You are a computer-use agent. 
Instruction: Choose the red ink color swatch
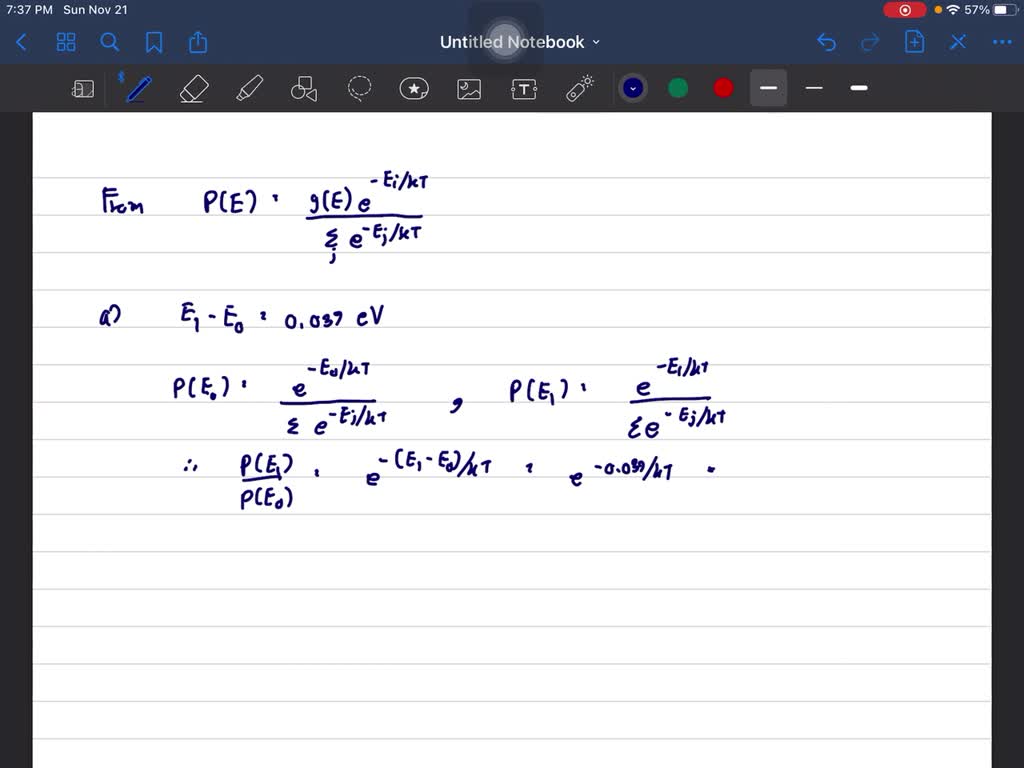tap(722, 88)
